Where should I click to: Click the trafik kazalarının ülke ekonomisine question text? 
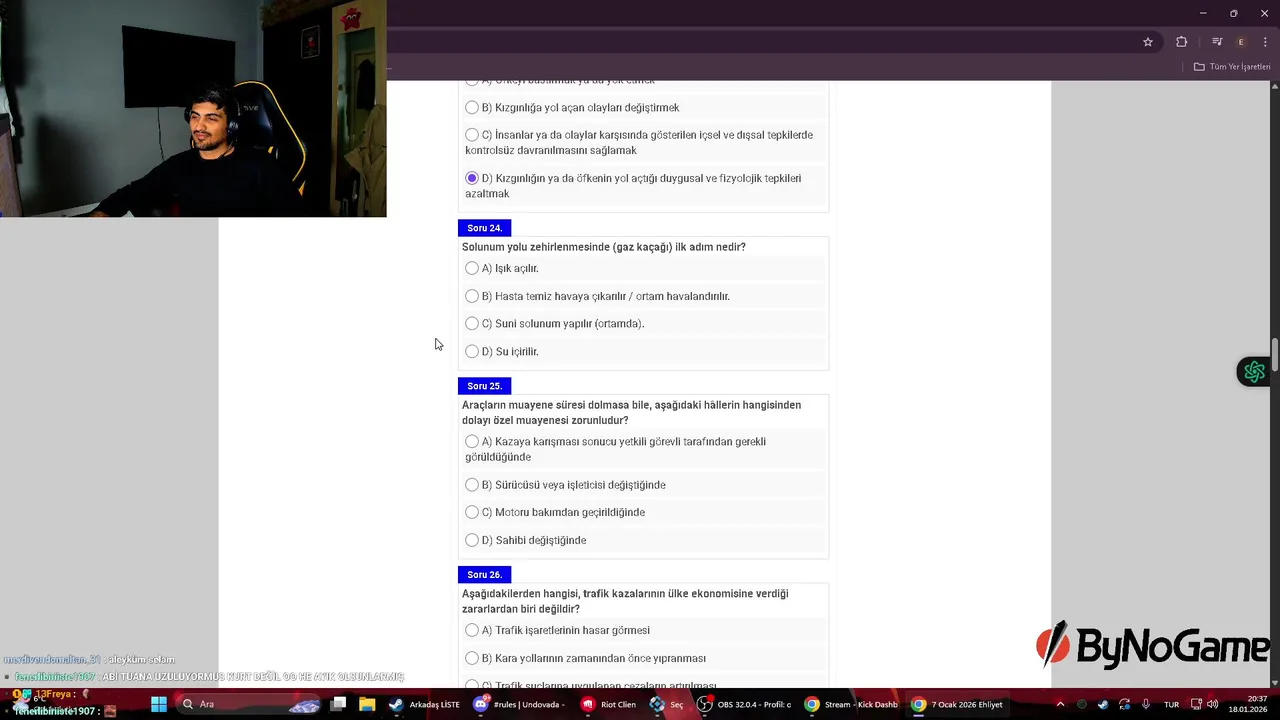coord(625,601)
